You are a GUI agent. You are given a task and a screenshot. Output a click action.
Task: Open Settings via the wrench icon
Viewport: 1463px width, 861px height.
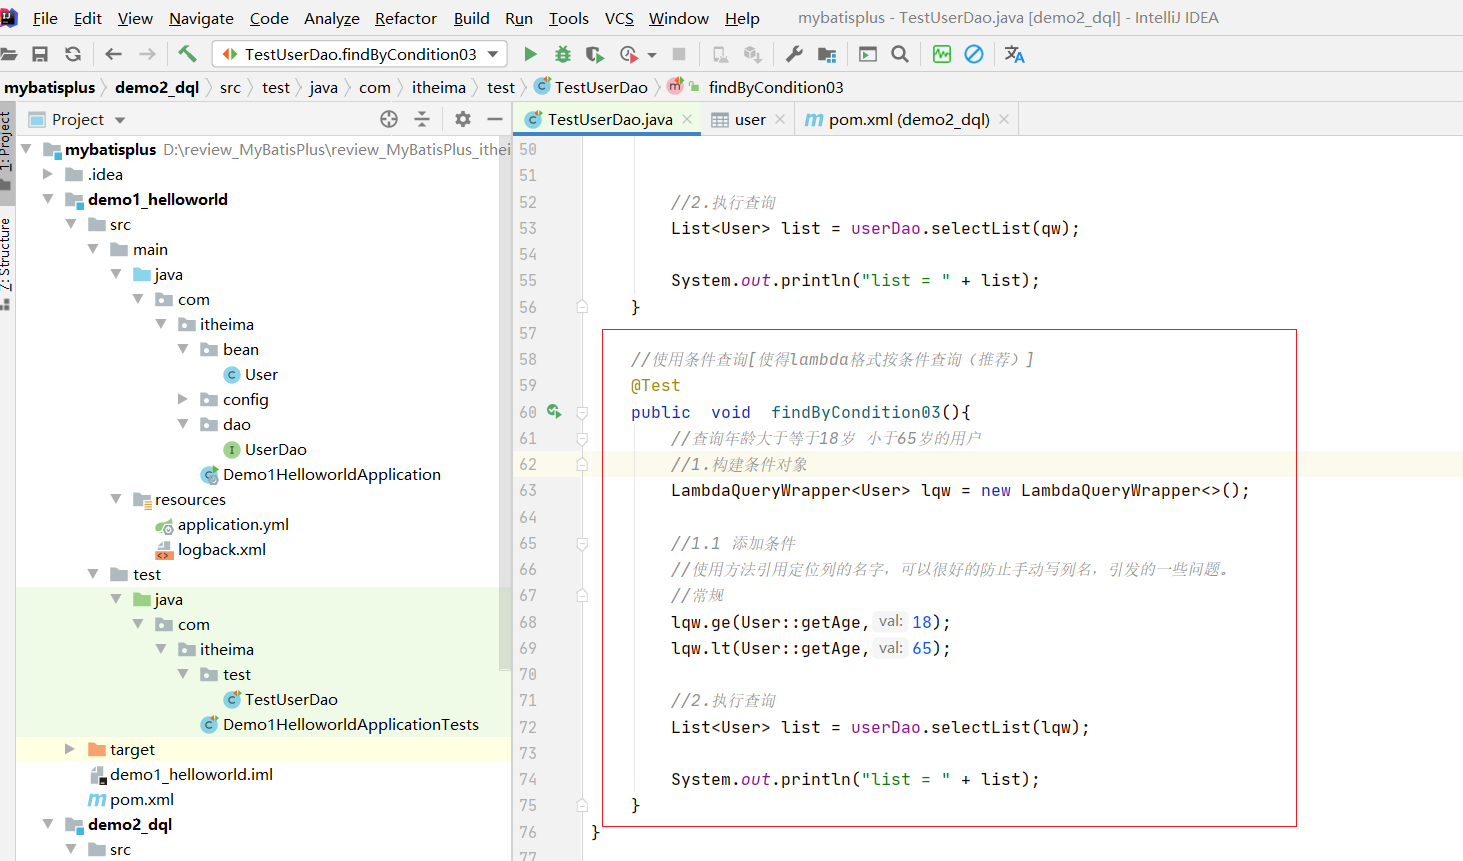(794, 54)
